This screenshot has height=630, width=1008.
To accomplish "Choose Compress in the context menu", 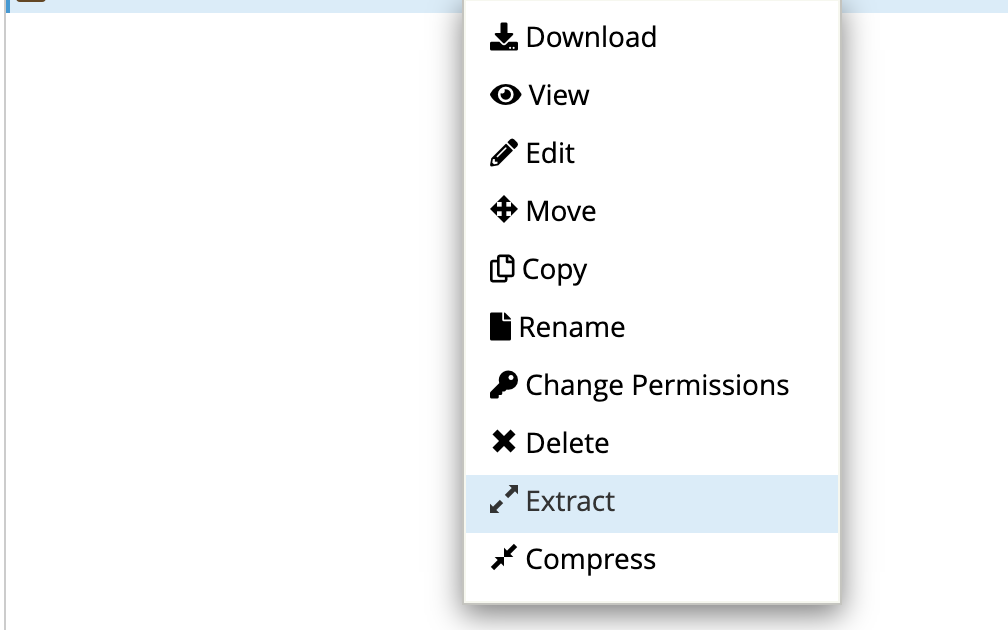I will [652, 559].
